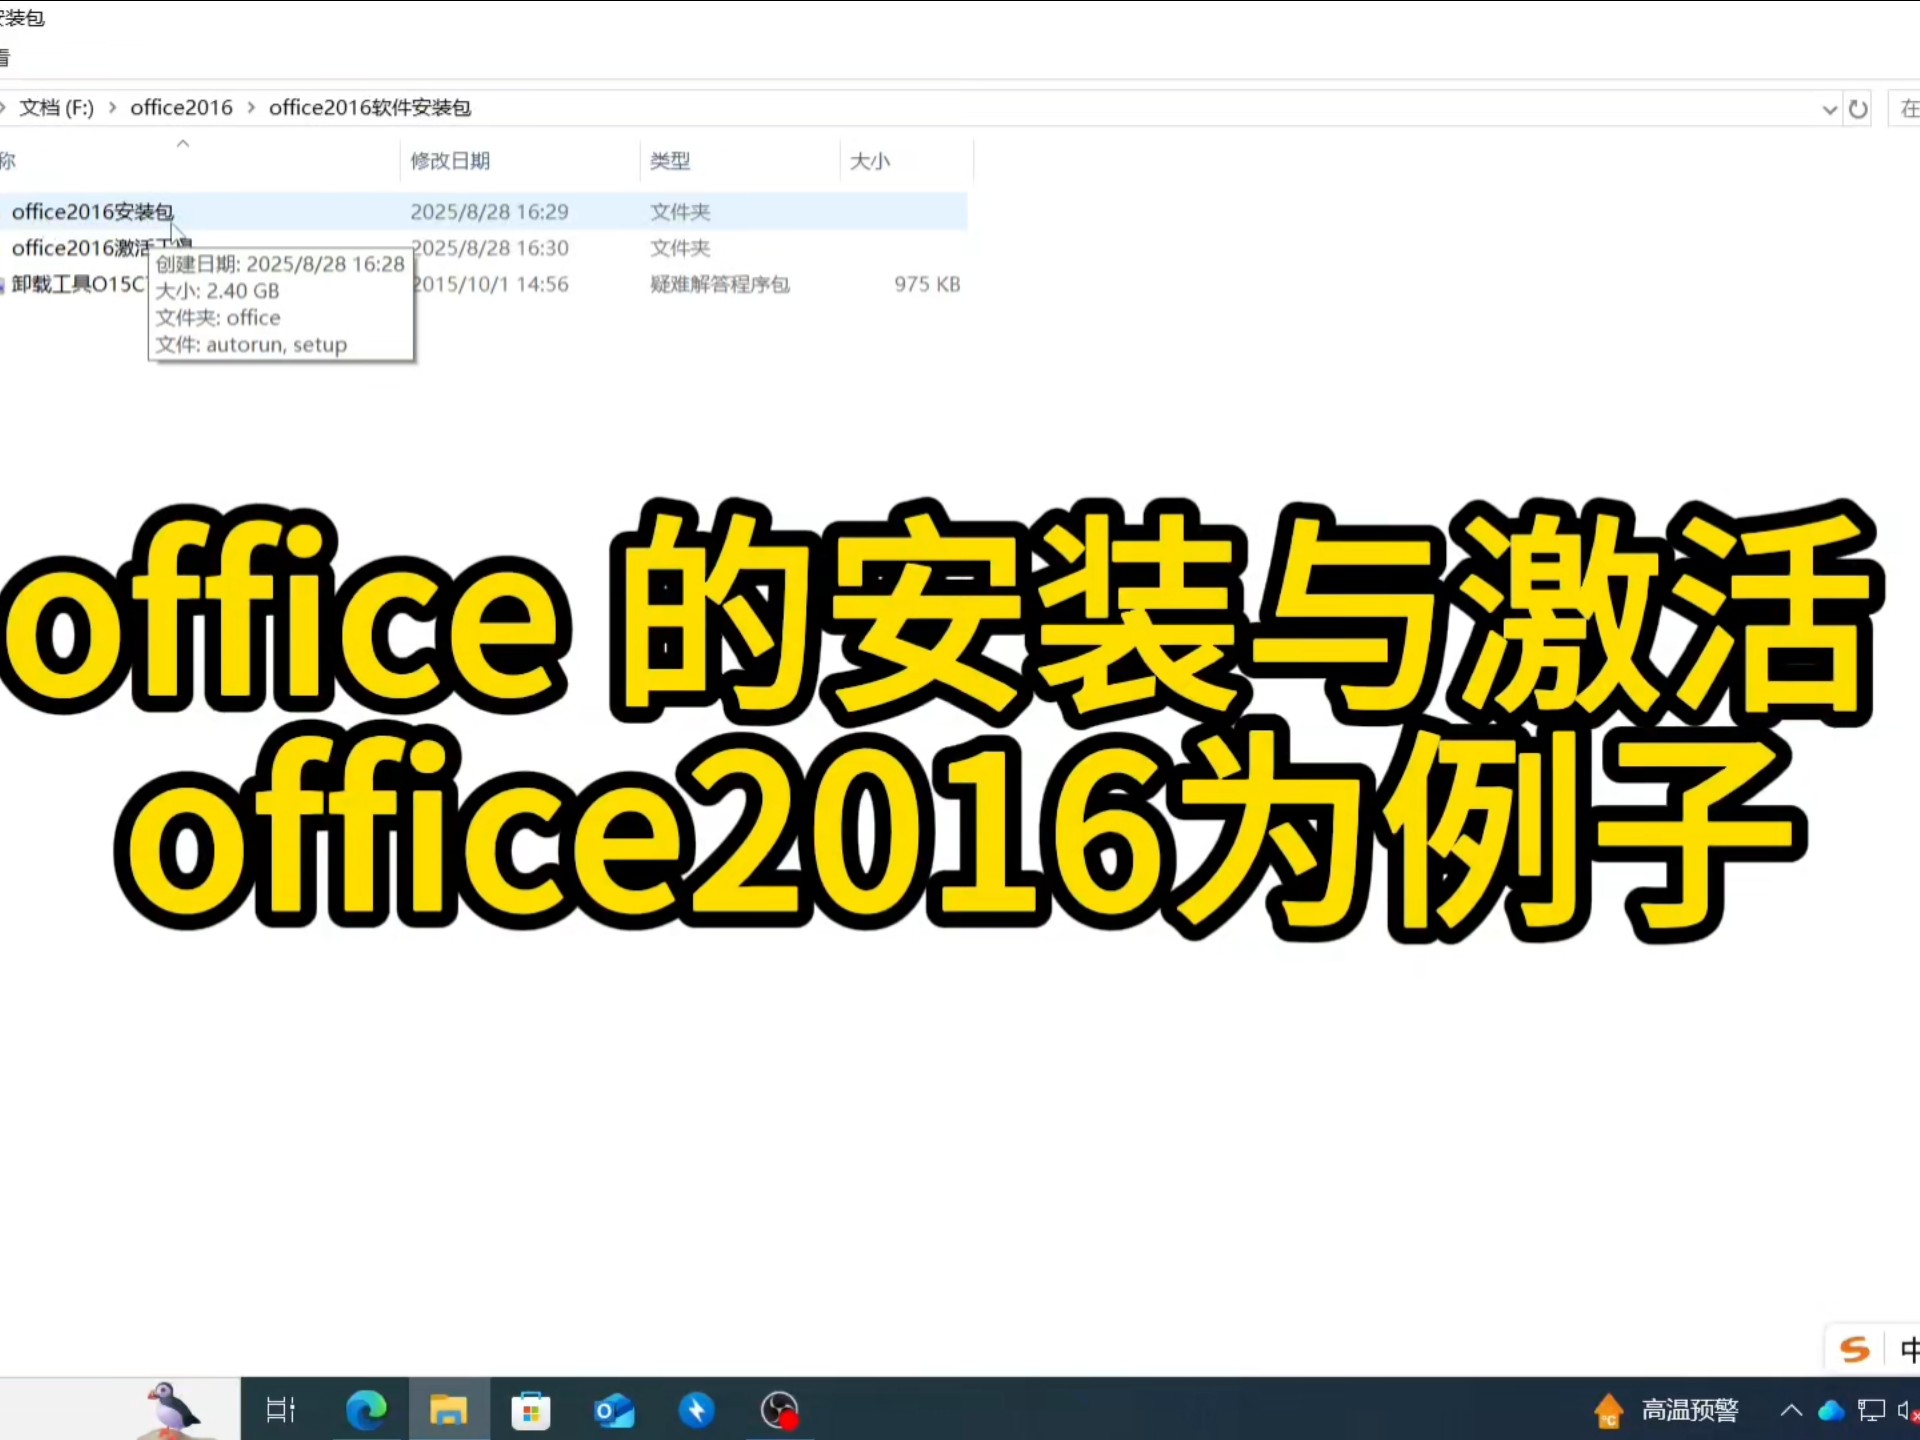The height and width of the screenshot is (1440, 1920).
Task: Show hidden system tray icons
Action: point(1791,1410)
